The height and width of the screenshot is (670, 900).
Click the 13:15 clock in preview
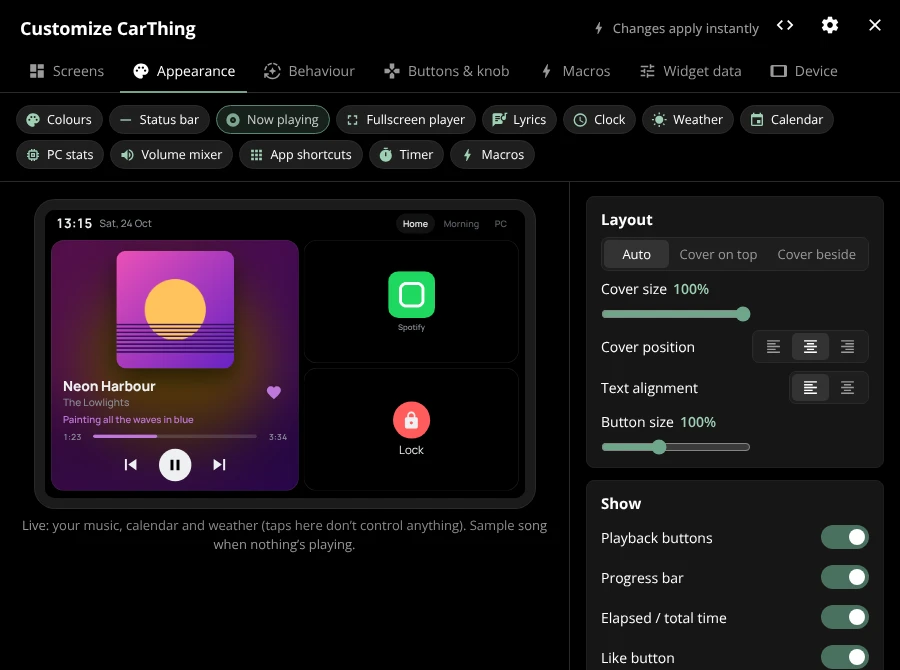[74, 223]
